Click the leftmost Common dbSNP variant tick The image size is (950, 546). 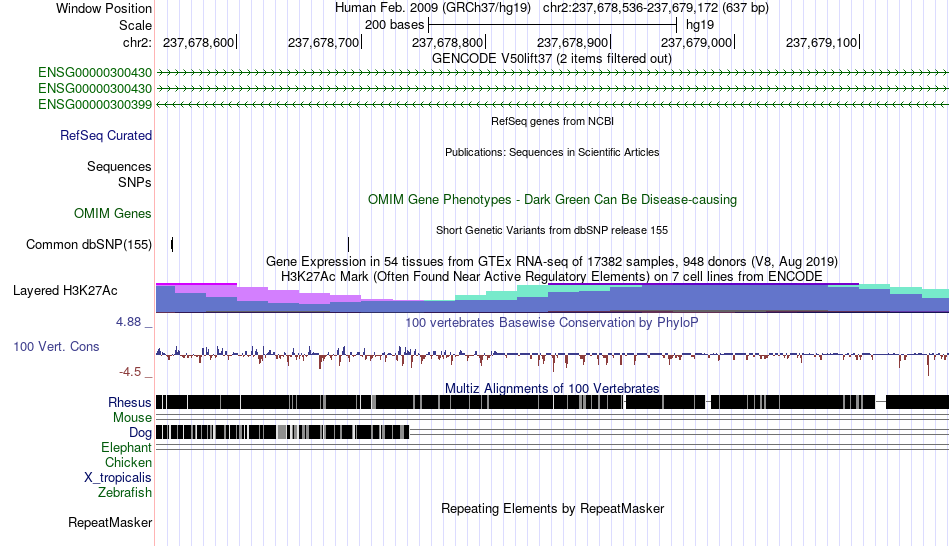pos(172,244)
